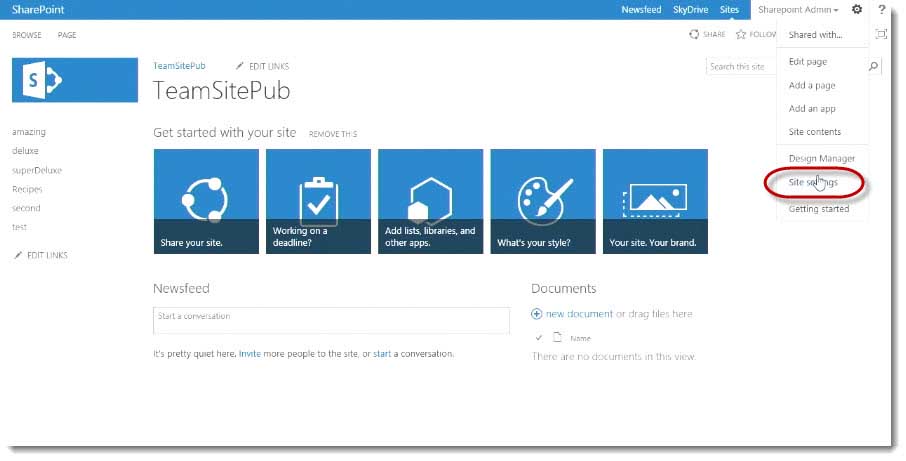Image resolution: width=906 pixels, height=461 pixels.
Task: Click the Share icon in page toolbar
Action: pyautogui.click(x=695, y=34)
